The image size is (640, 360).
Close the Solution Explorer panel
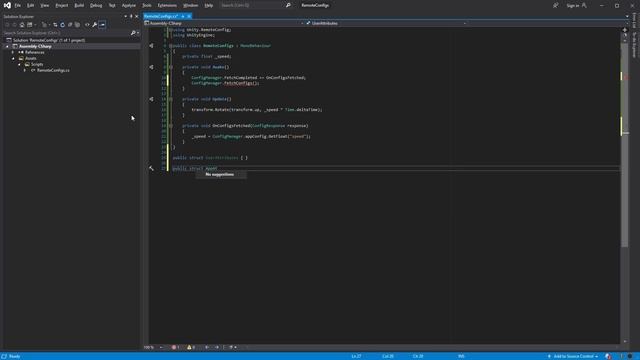click(137, 16)
